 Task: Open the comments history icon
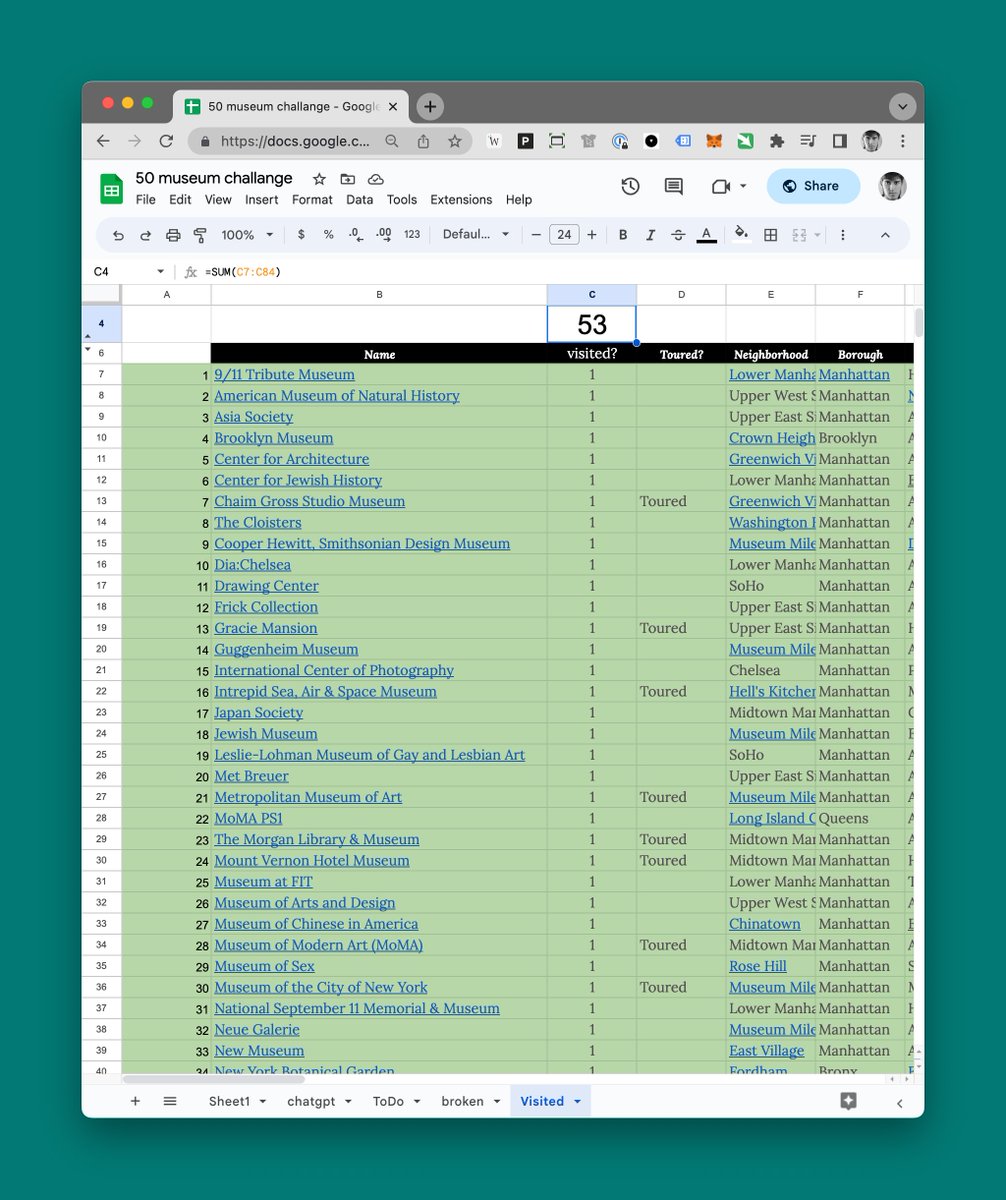(x=674, y=186)
